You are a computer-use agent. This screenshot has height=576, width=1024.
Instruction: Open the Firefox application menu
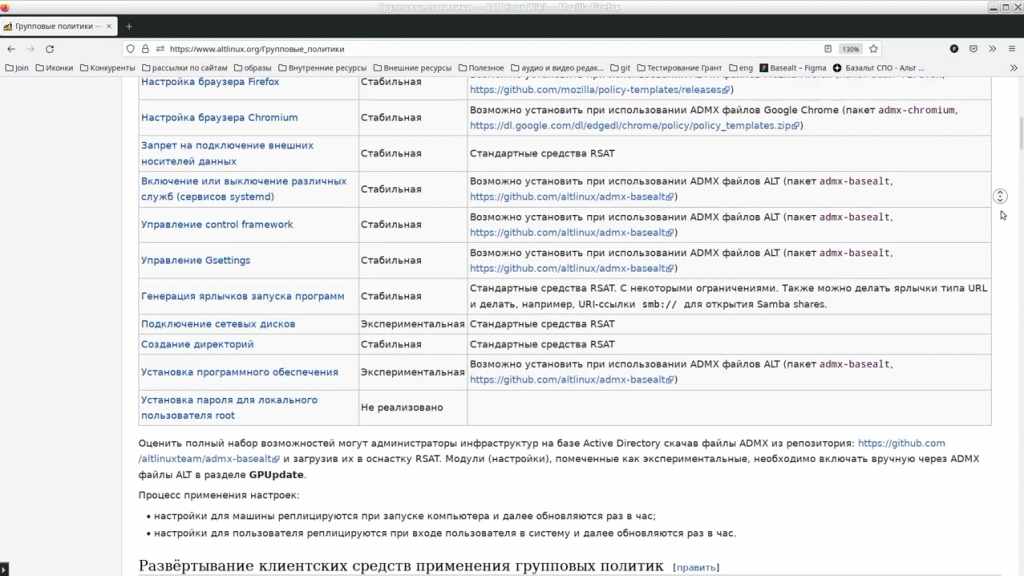1012,49
